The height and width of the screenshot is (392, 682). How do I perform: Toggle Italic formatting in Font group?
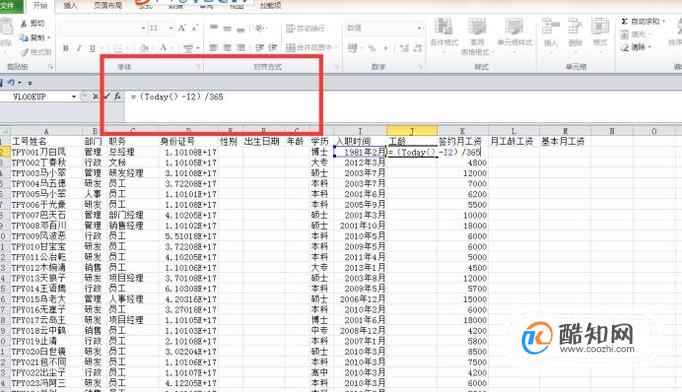click(79, 48)
